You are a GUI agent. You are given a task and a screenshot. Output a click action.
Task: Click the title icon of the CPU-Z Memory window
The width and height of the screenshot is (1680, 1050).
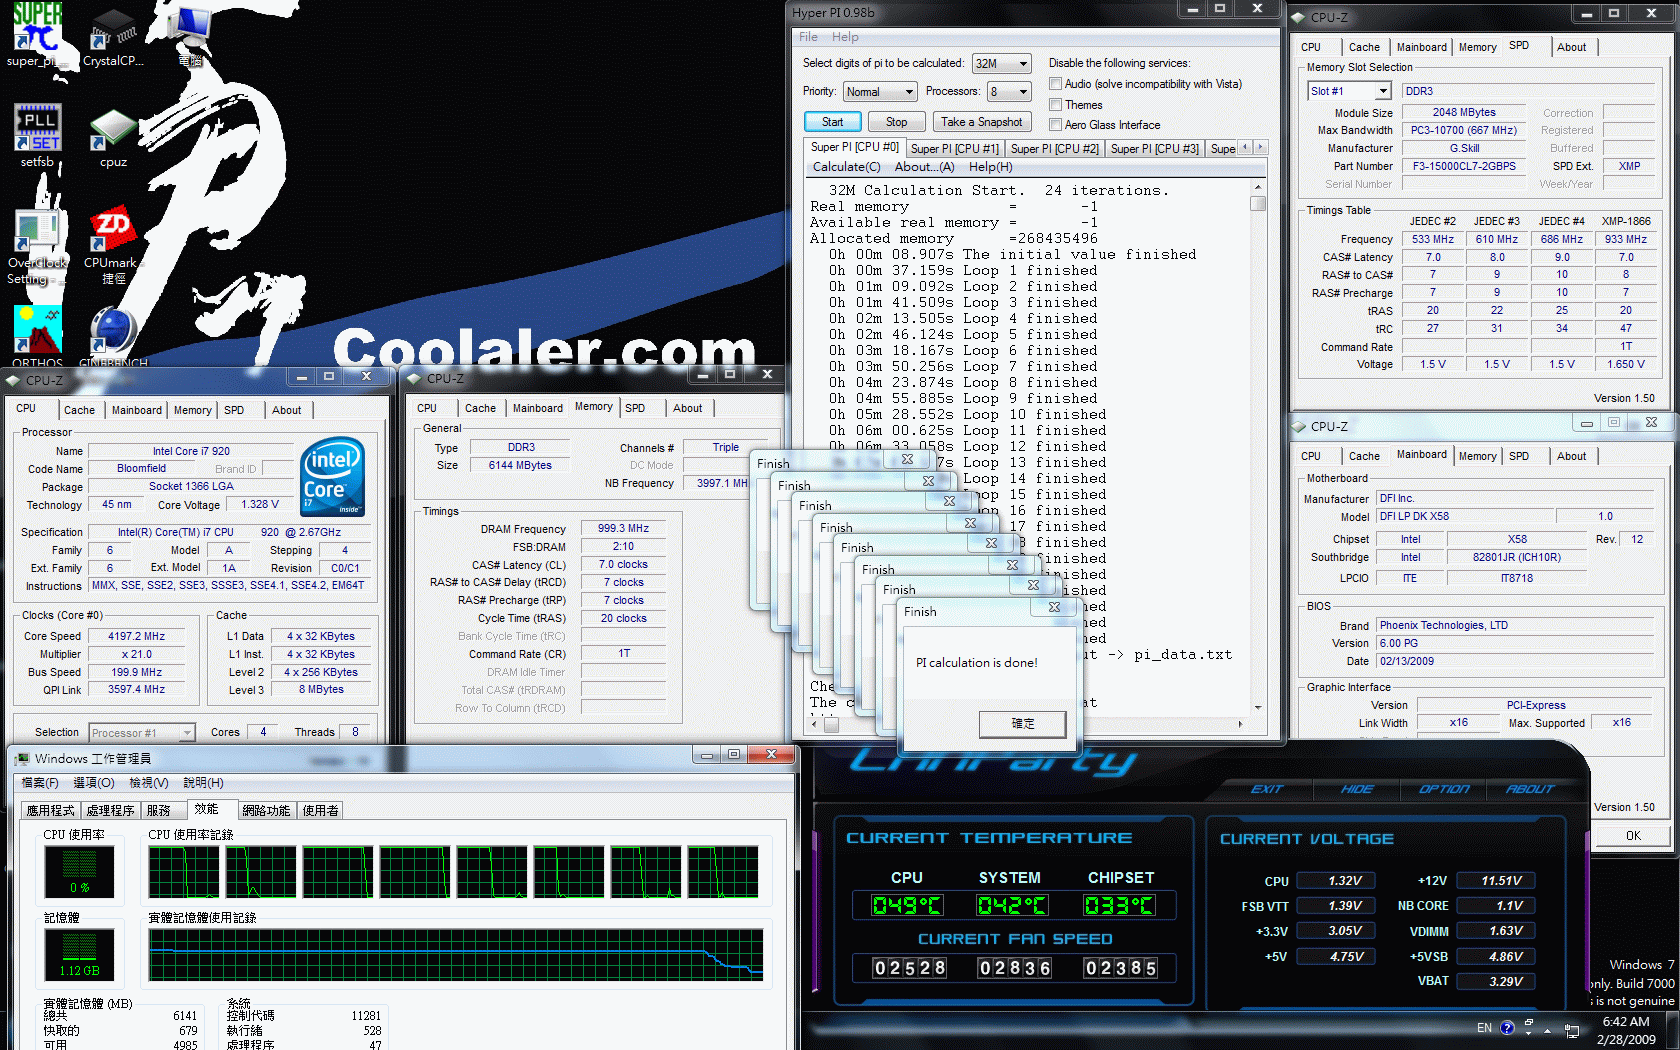coord(414,379)
